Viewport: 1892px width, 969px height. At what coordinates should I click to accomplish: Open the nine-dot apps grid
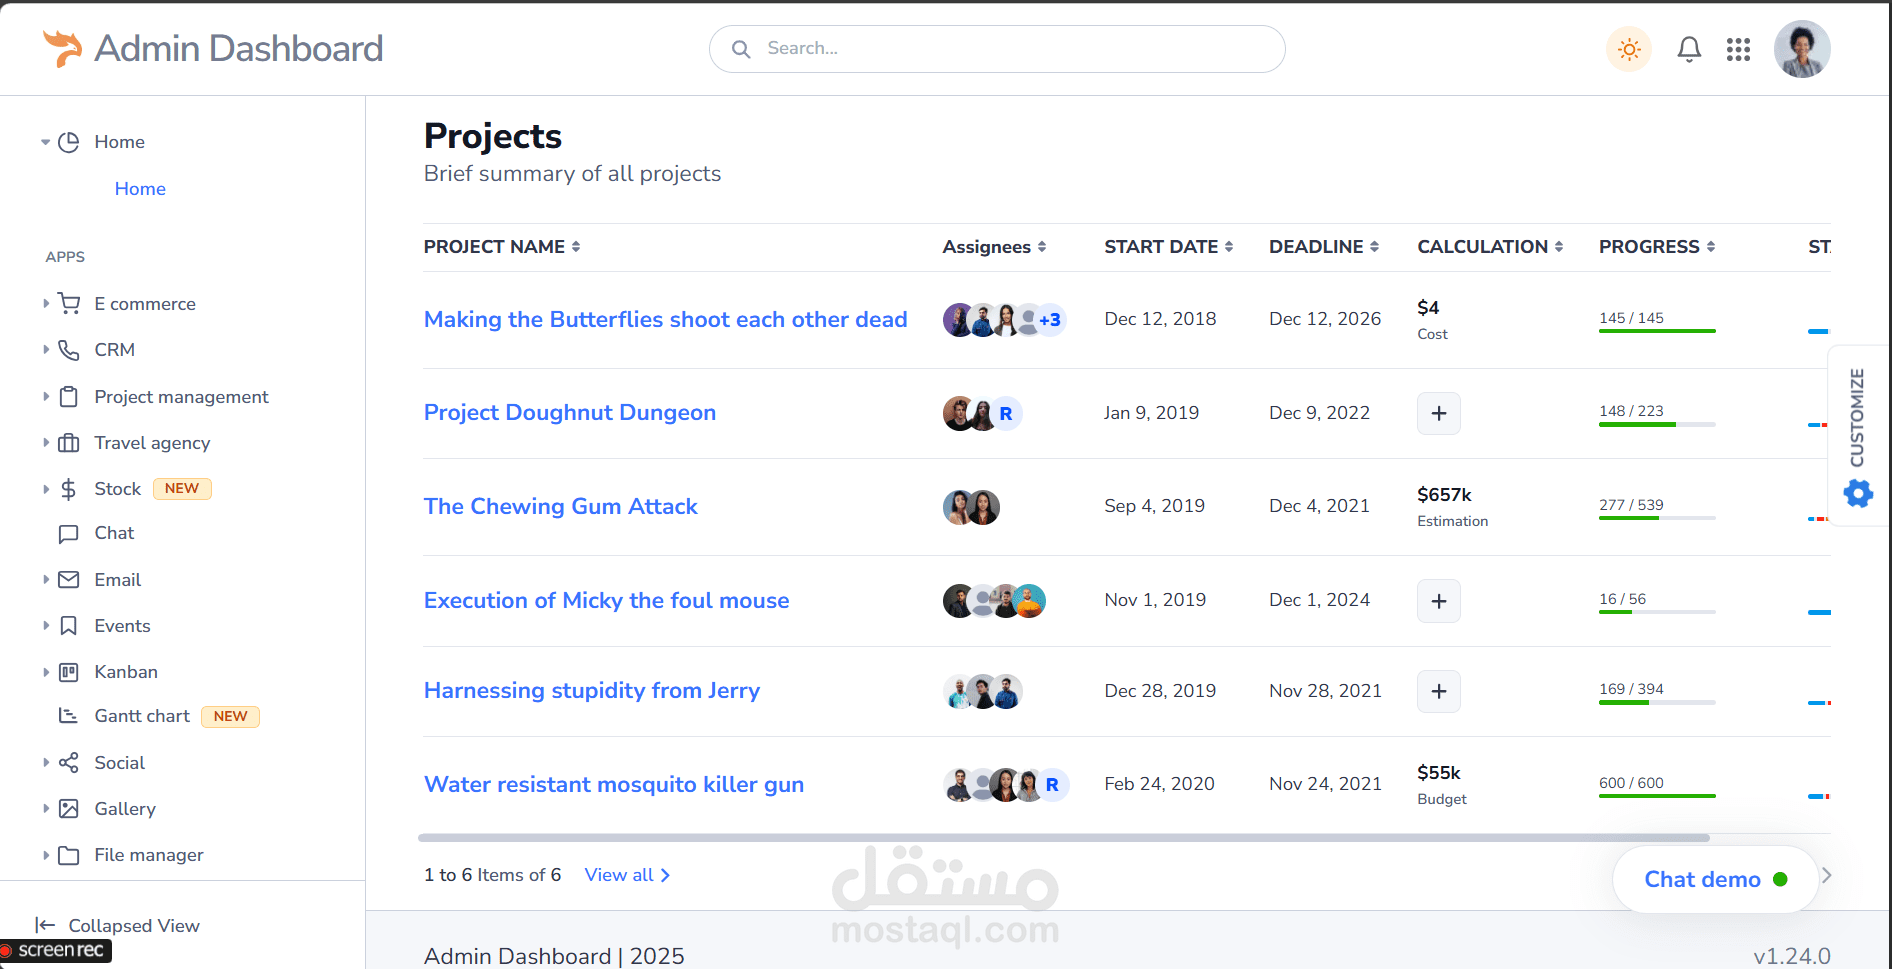coord(1738,49)
